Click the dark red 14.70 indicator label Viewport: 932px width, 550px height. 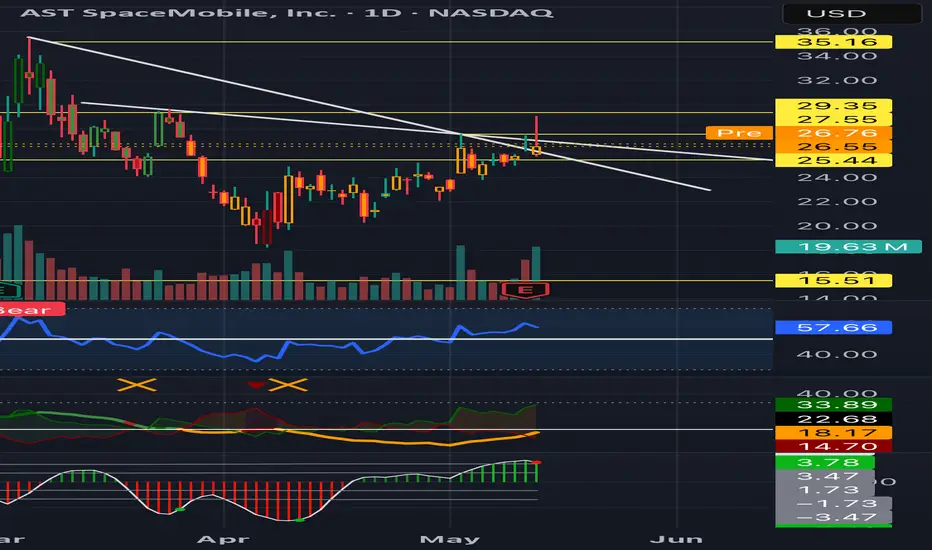833,446
